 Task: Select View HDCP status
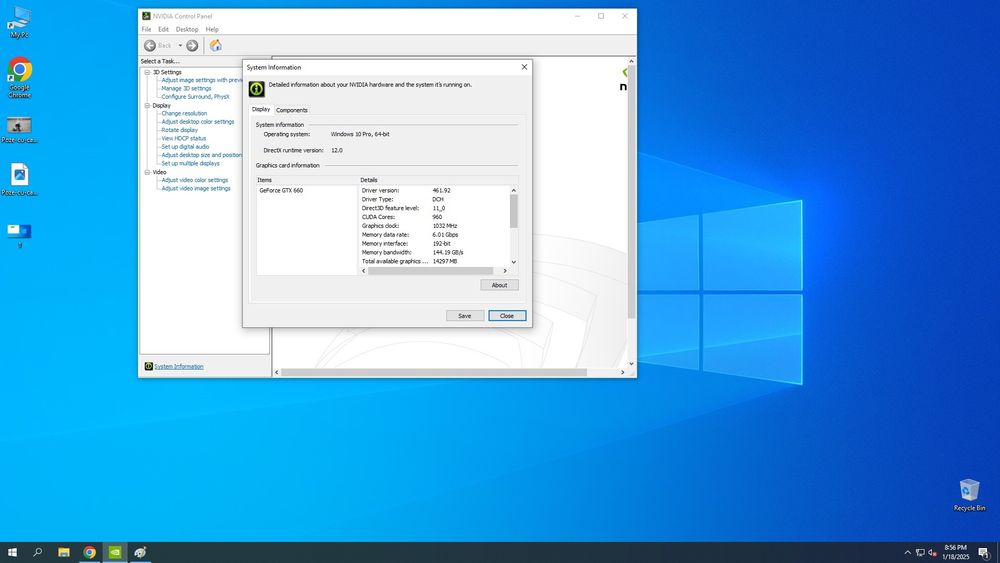(x=184, y=138)
